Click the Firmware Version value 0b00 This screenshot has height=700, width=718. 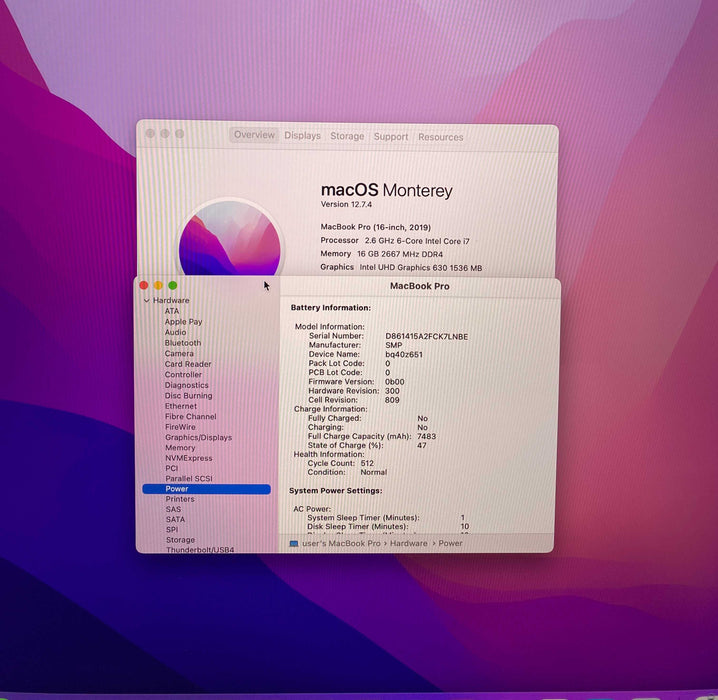[x=394, y=382]
